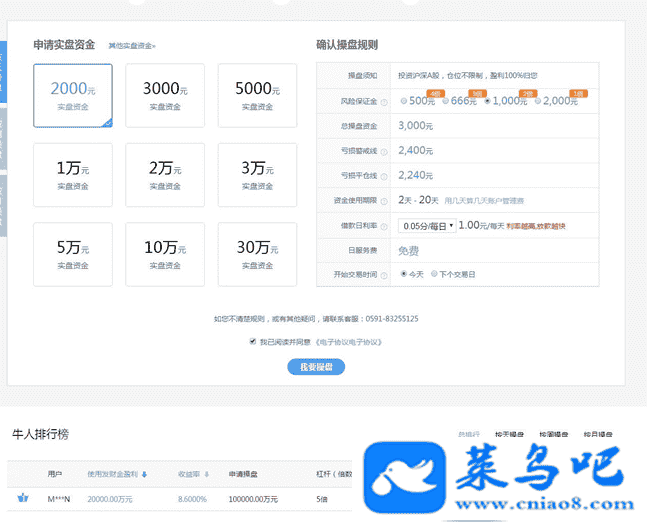Choose 2,000元 risk deposit radio button
The image size is (647, 525).
[x=538, y=101]
